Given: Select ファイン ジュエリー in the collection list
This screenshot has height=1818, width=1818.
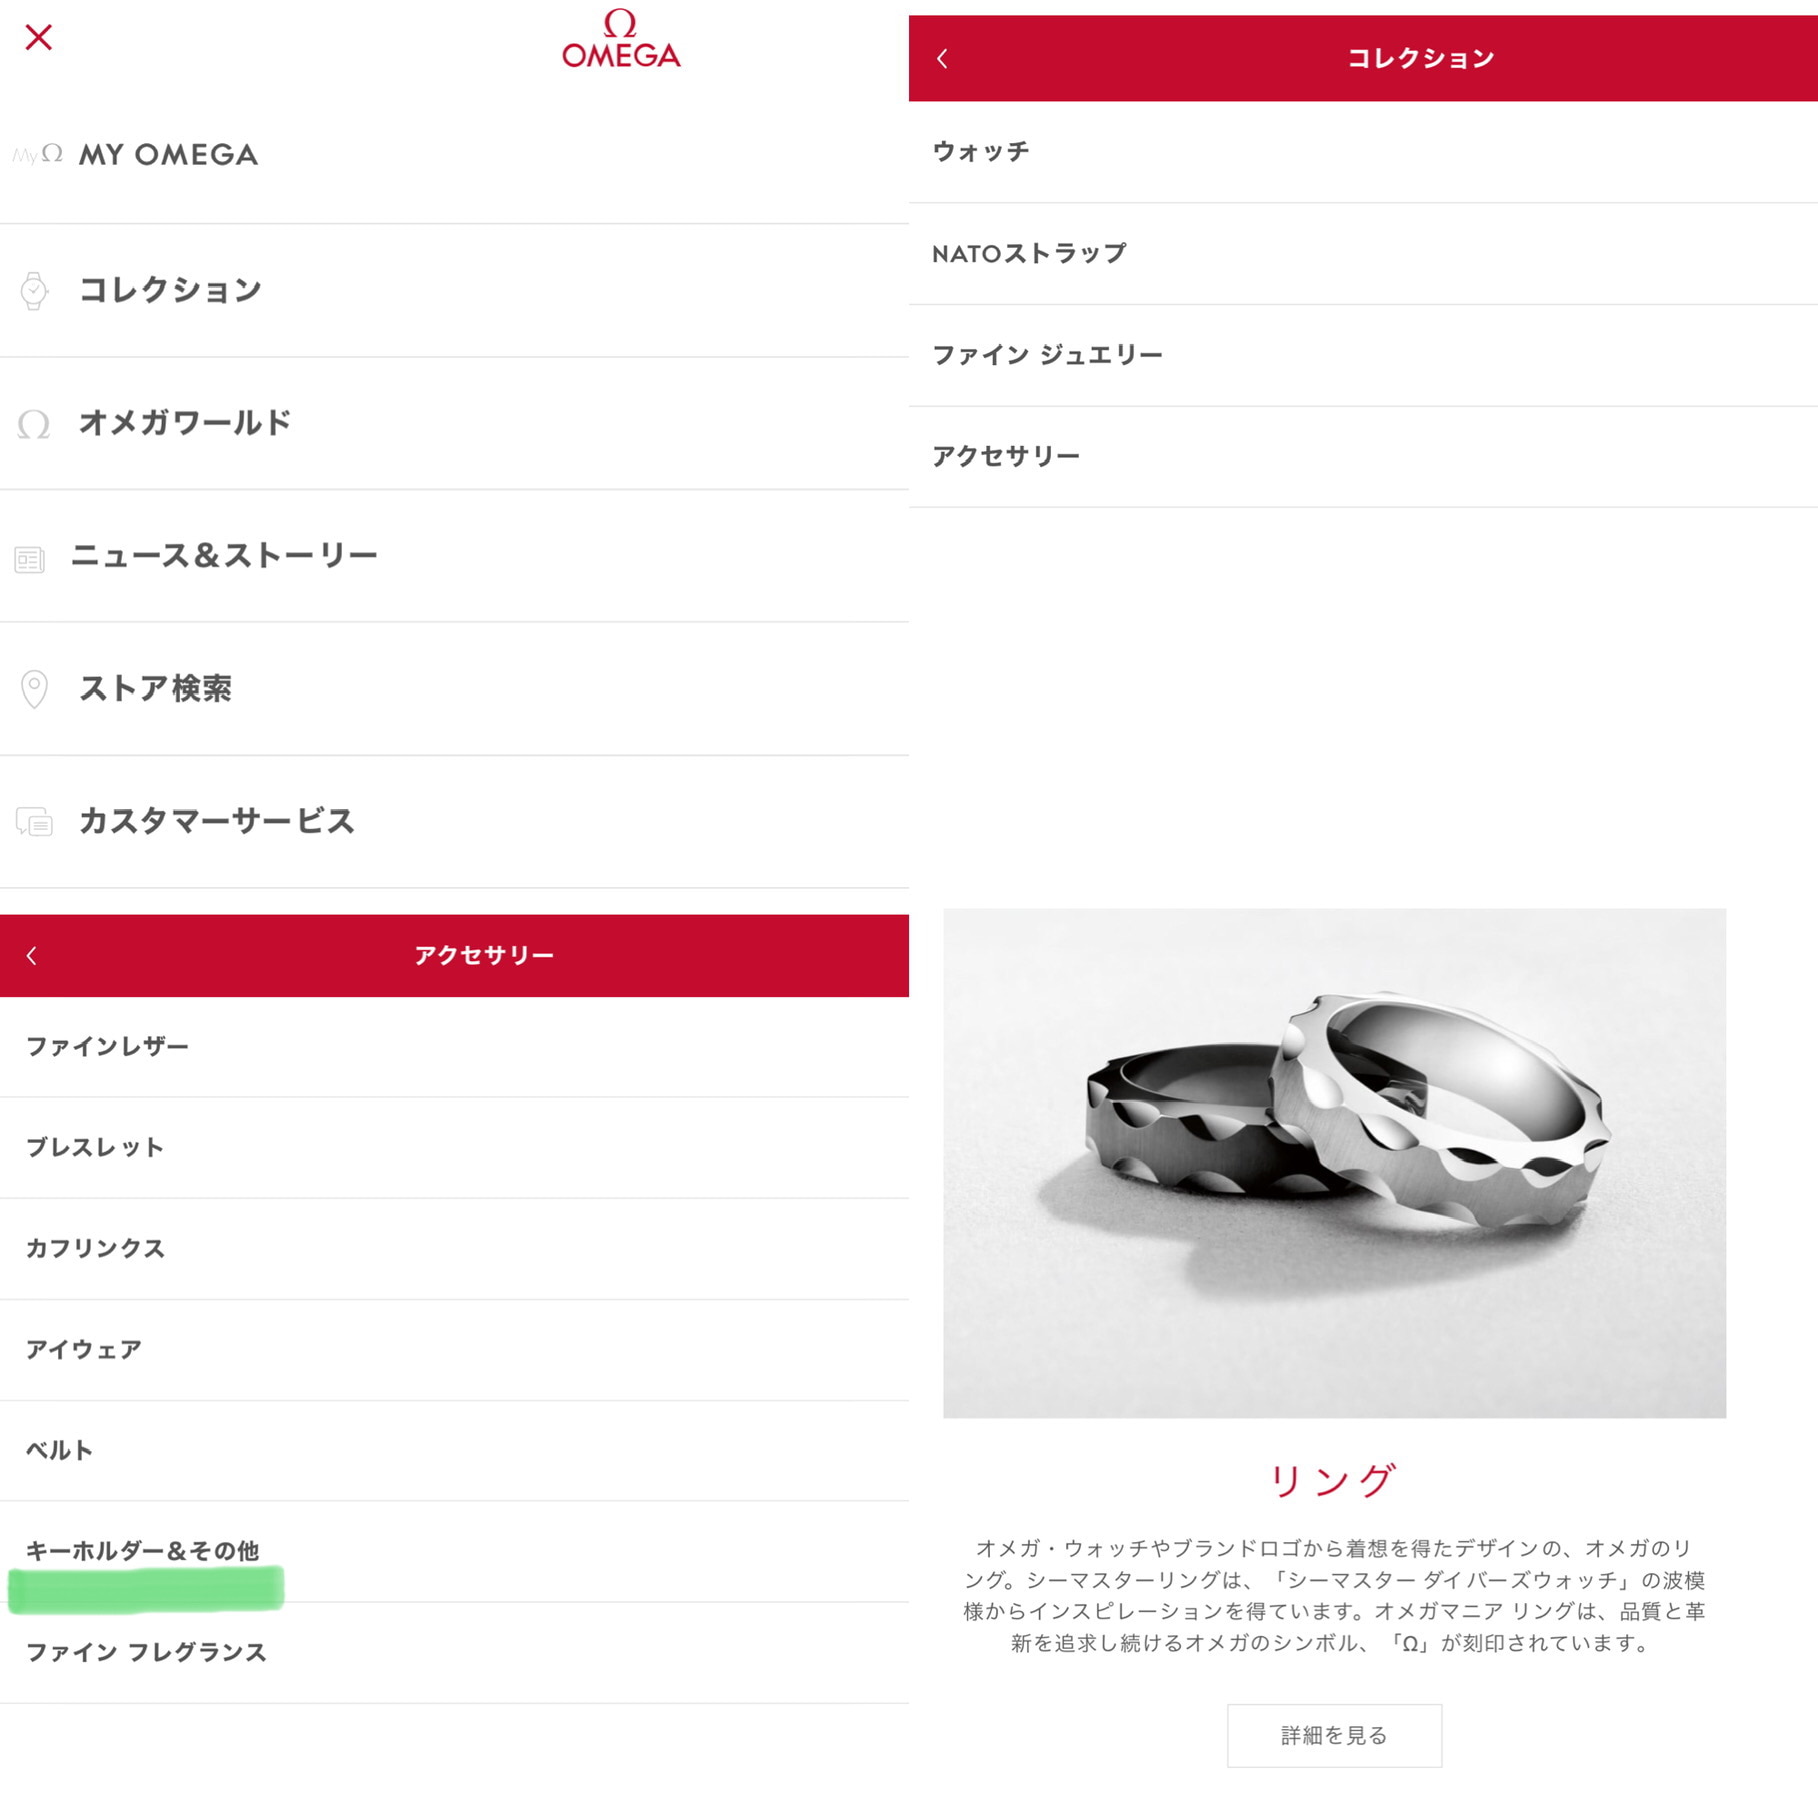Looking at the screenshot, I should tap(1363, 356).
